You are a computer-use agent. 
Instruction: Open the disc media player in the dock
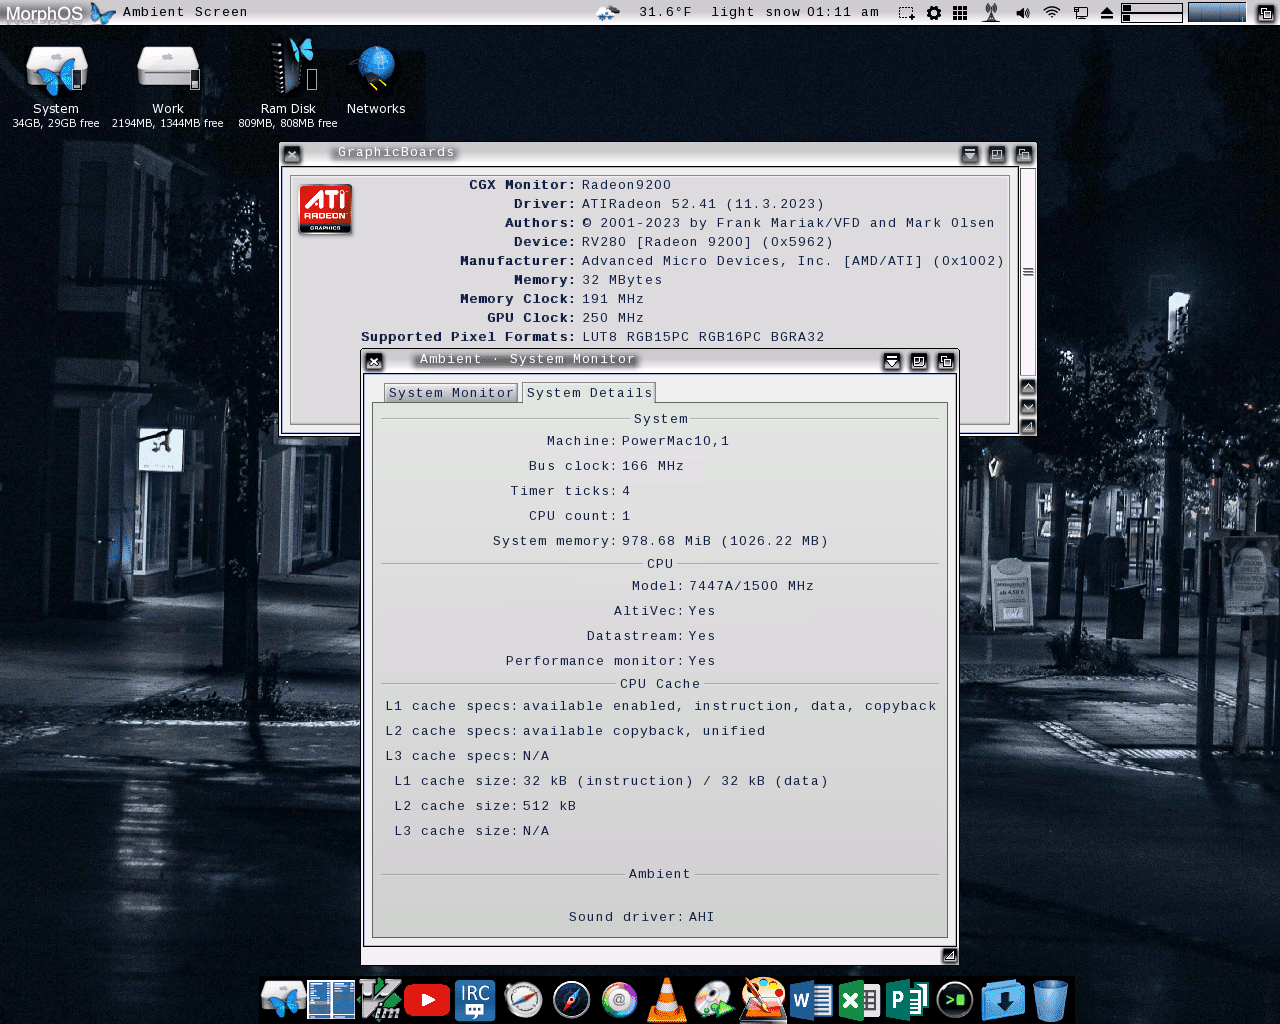(714, 999)
